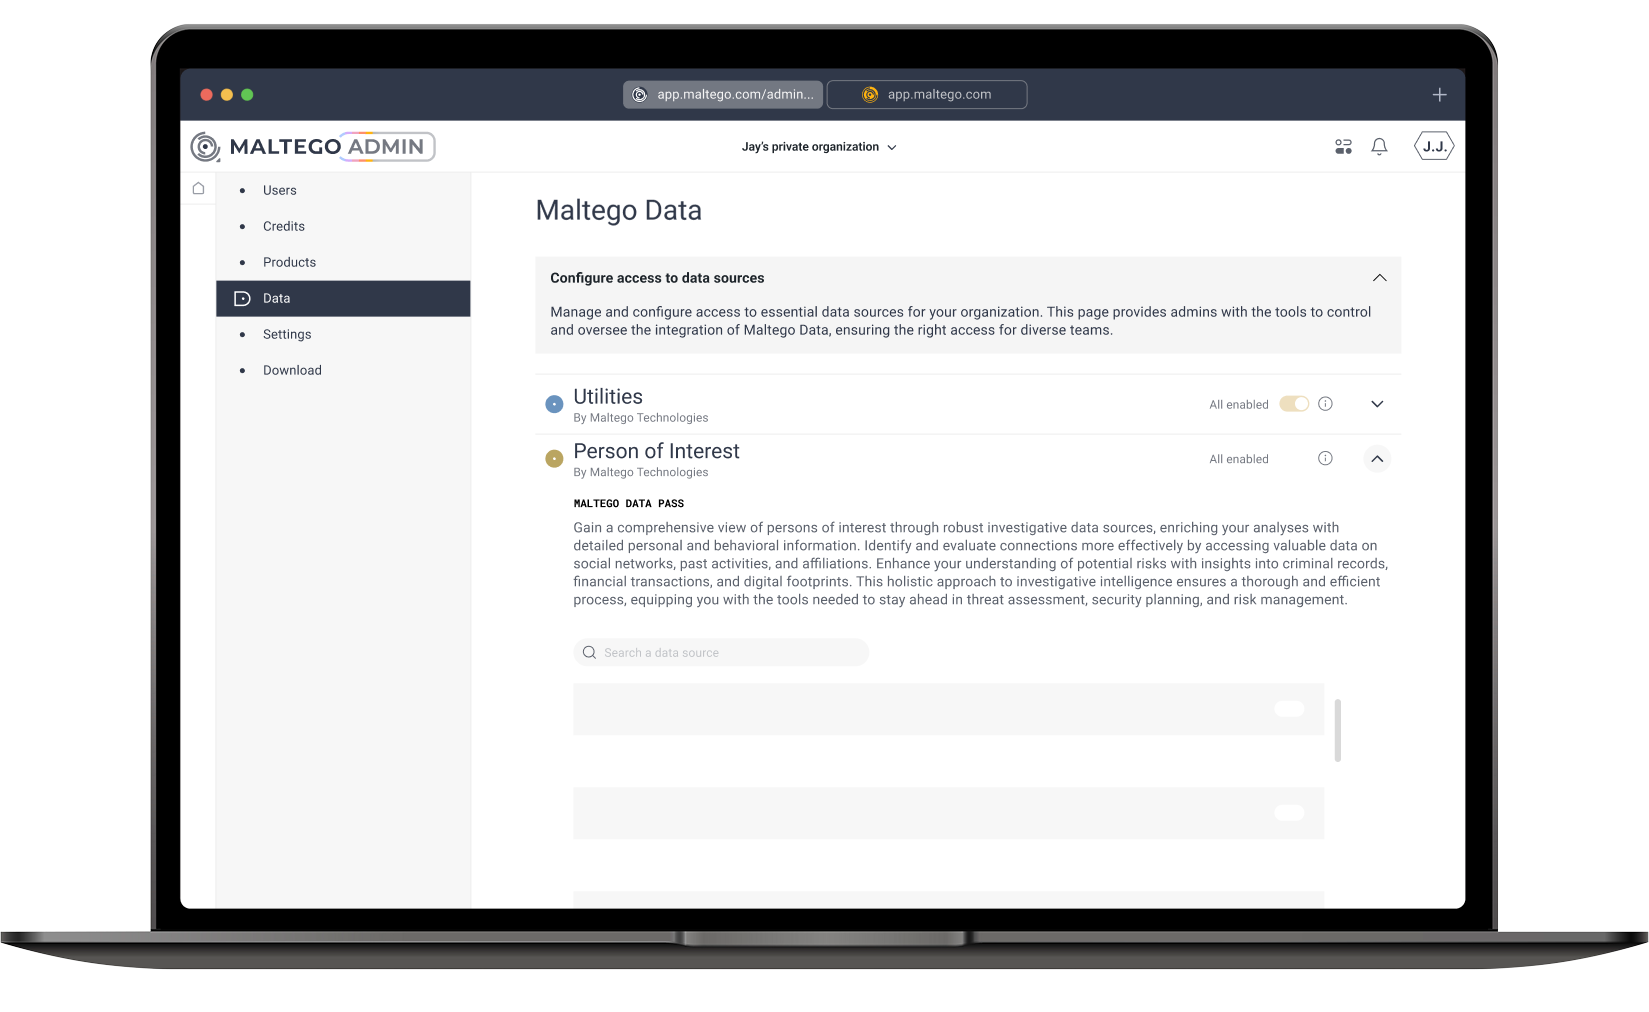Open Credits in the sidebar
The image size is (1649, 1012).
pyautogui.click(x=343, y=226)
